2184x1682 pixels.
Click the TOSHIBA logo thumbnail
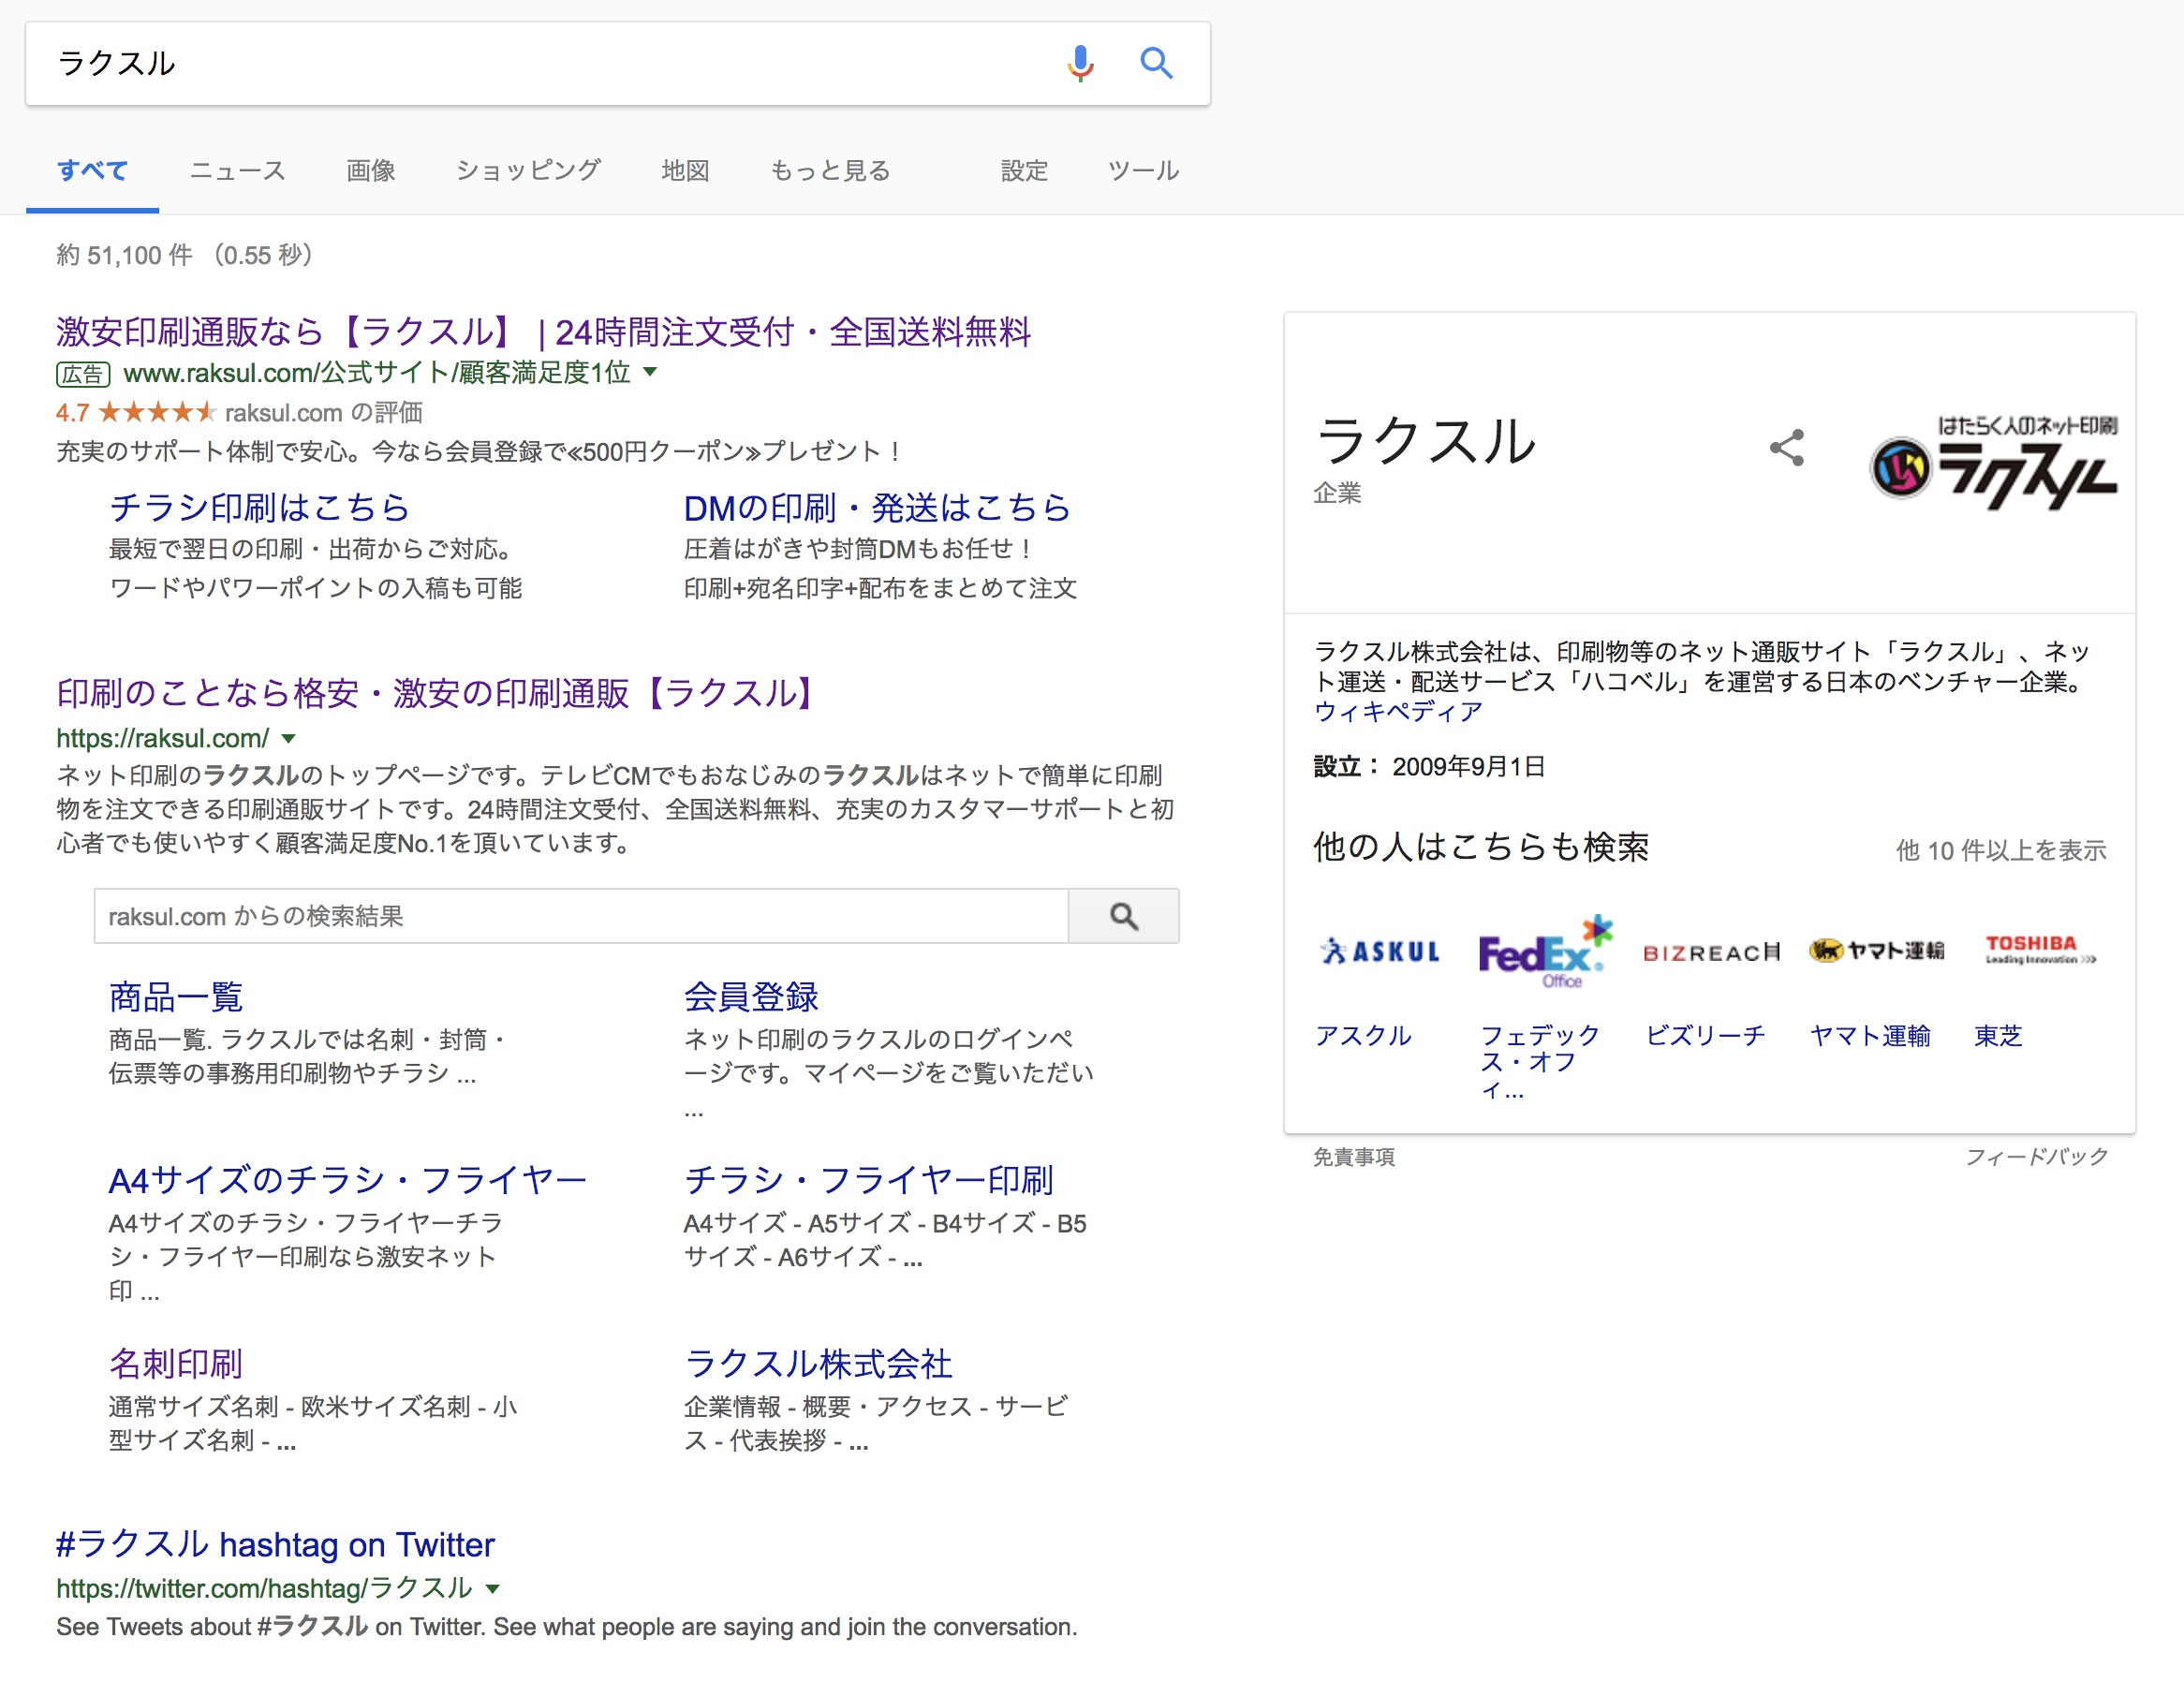point(2040,949)
